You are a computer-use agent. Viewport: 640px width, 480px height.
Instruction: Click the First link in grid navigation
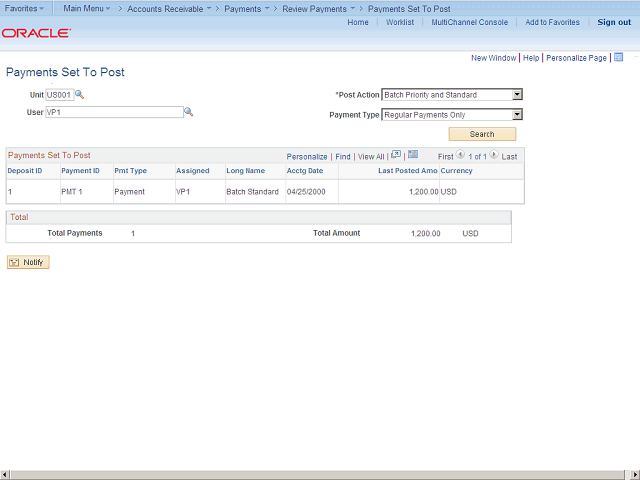pyautogui.click(x=445, y=157)
